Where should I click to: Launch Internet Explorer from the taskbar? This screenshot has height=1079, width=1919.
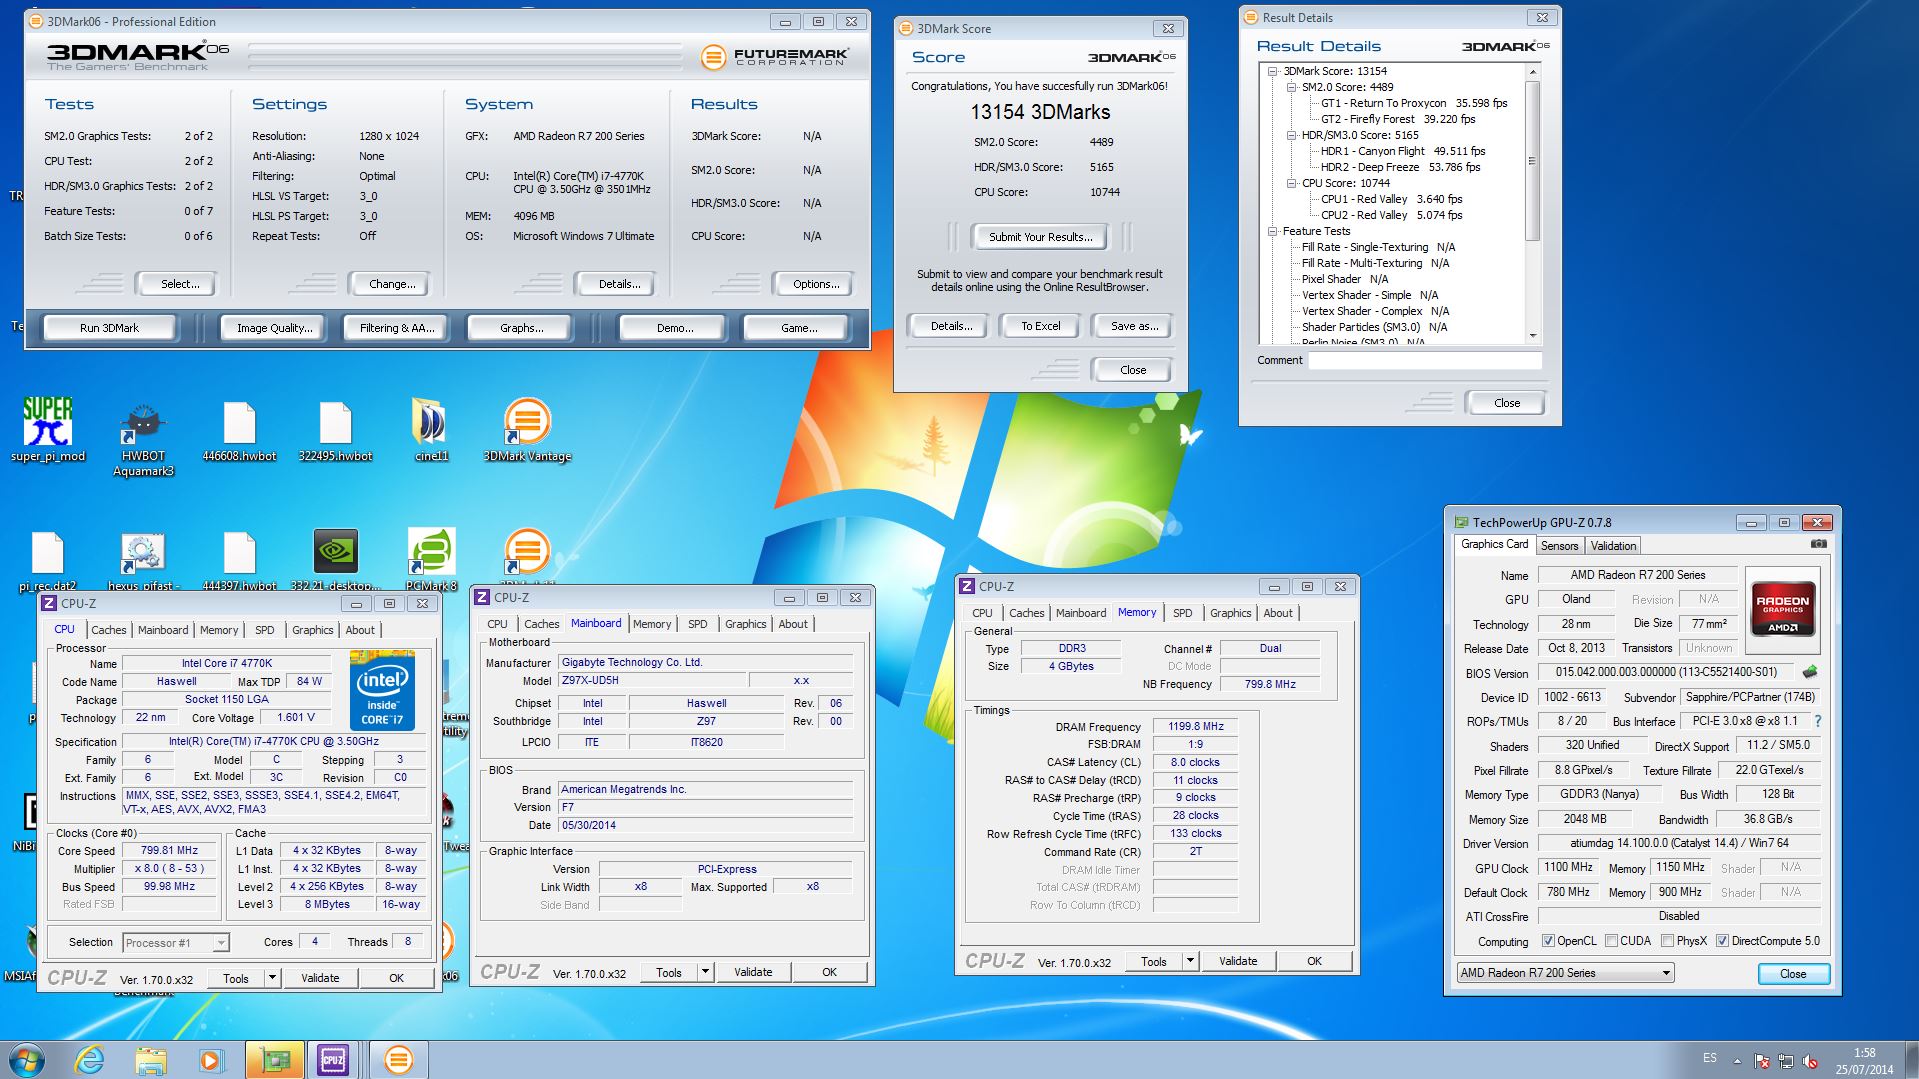[x=89, y=1059]
